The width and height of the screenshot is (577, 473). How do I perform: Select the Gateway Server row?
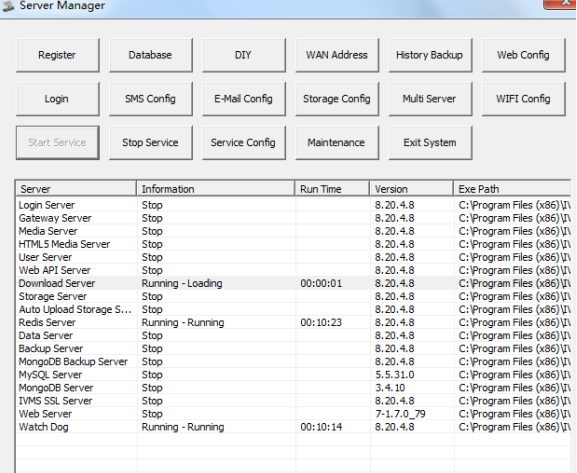point(294,218)
